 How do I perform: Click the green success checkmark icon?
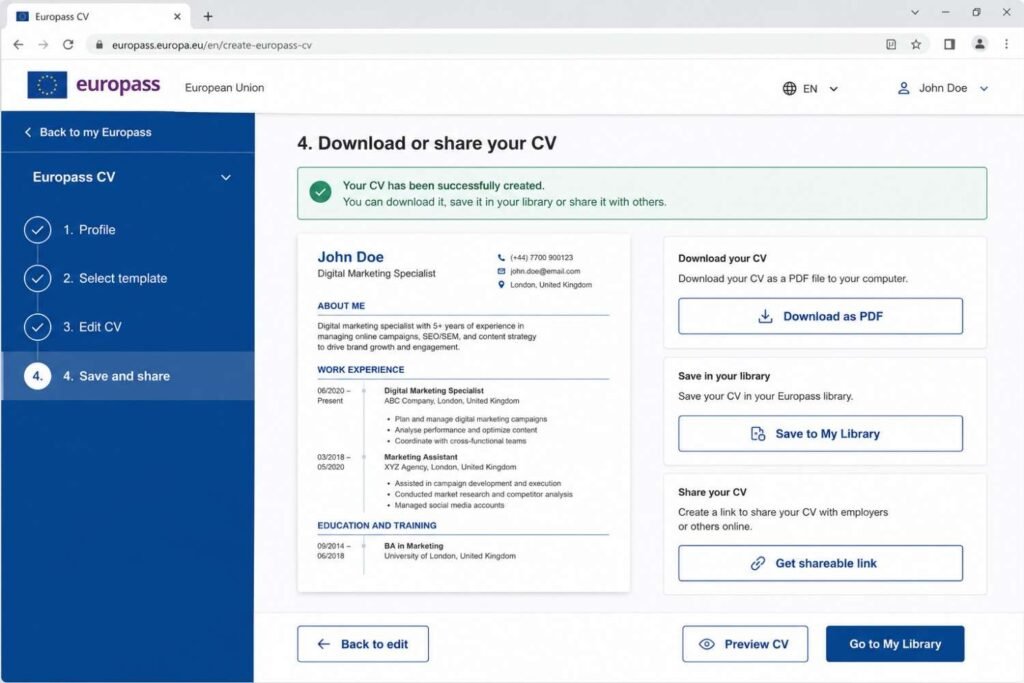pos(320,192)
